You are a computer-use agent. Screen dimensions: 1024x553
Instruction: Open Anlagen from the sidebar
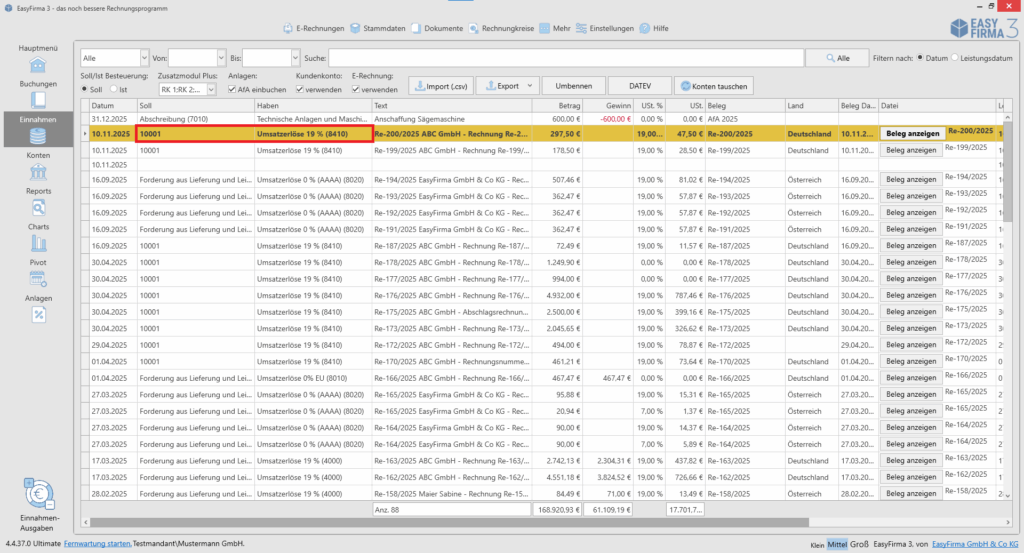pyautogui.click(x=39, y=314)
